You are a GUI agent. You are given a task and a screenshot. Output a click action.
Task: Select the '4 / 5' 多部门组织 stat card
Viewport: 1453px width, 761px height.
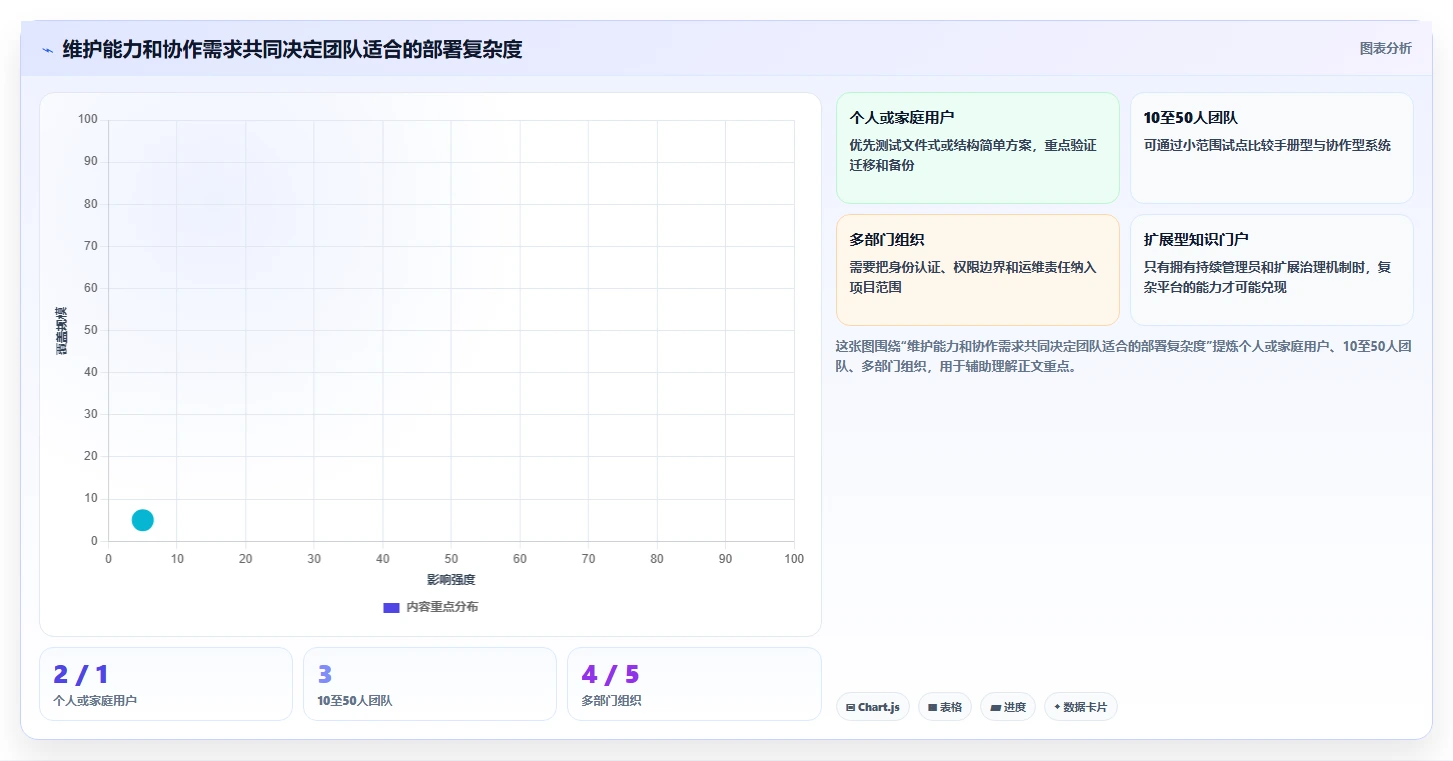point(694,684)
